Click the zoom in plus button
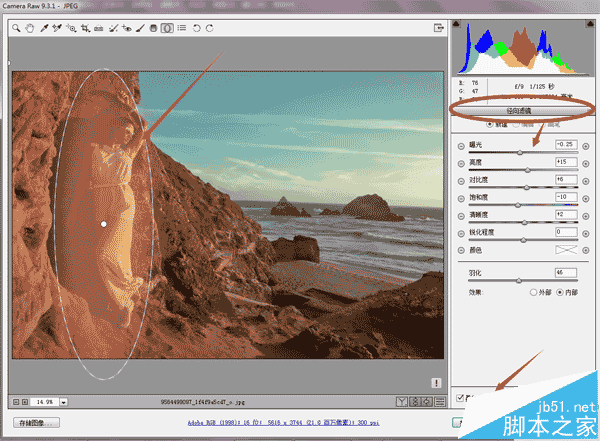Image resolution: width=600 pixels, height=441 pixels. tap(25, 402)
